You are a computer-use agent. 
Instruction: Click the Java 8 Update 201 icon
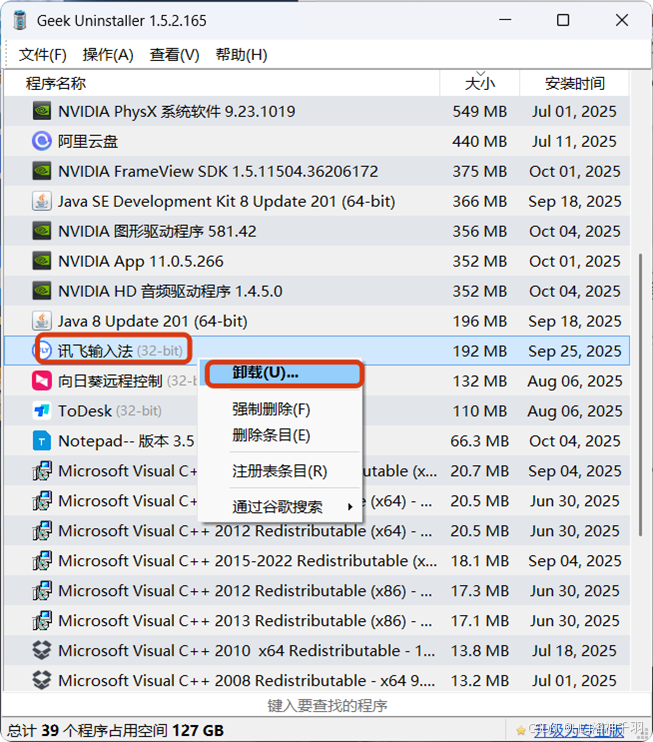coord(42,321)
